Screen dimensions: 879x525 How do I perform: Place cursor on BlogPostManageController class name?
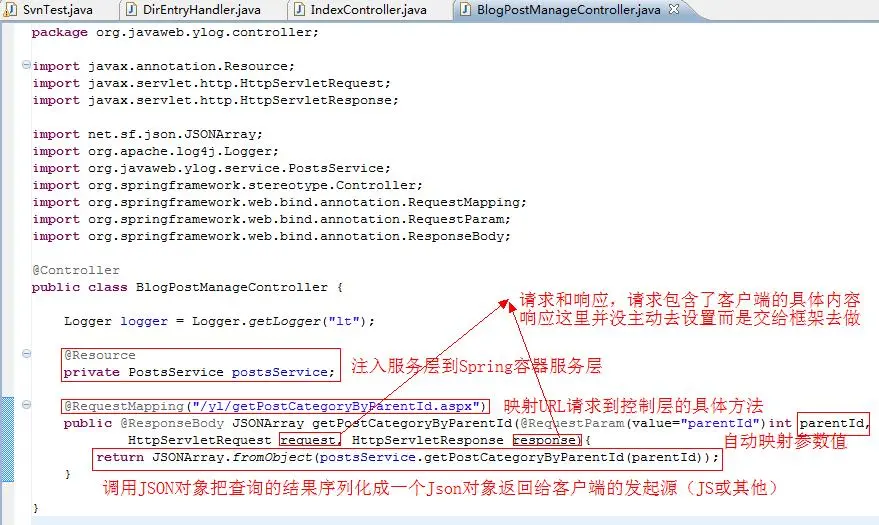coord(232,287)
